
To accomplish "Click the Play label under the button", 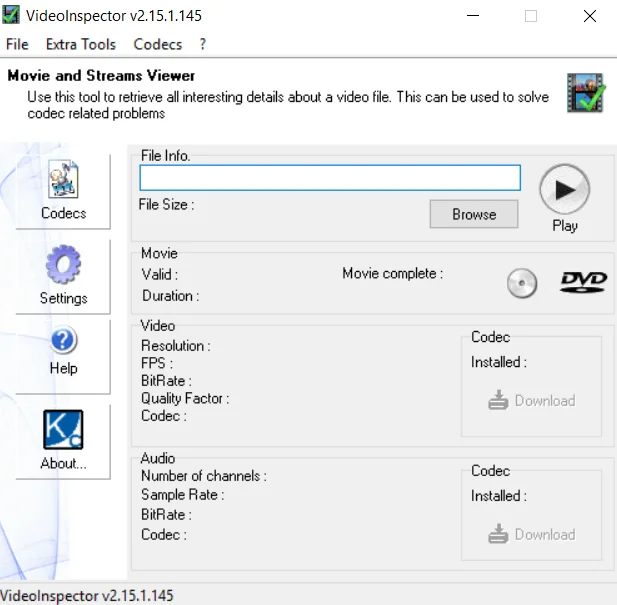I will (565, 226).
